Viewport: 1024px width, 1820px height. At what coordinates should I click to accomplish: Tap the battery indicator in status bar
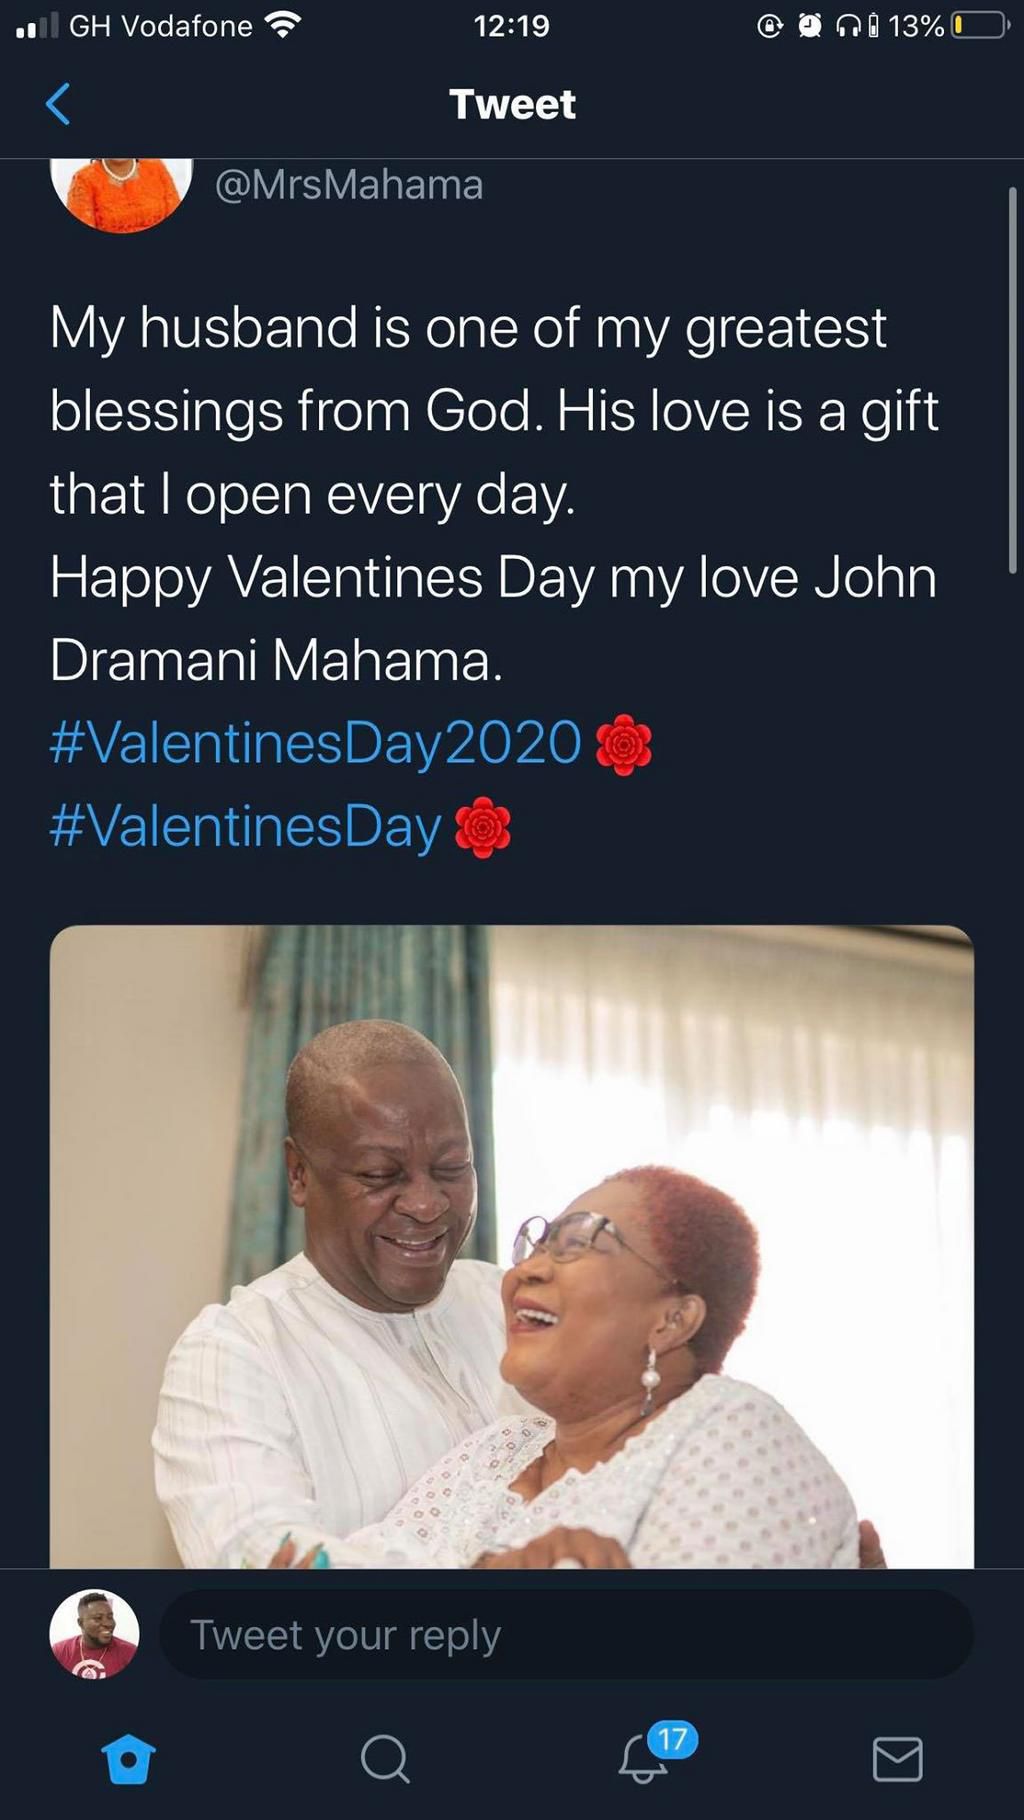(978, 26)
